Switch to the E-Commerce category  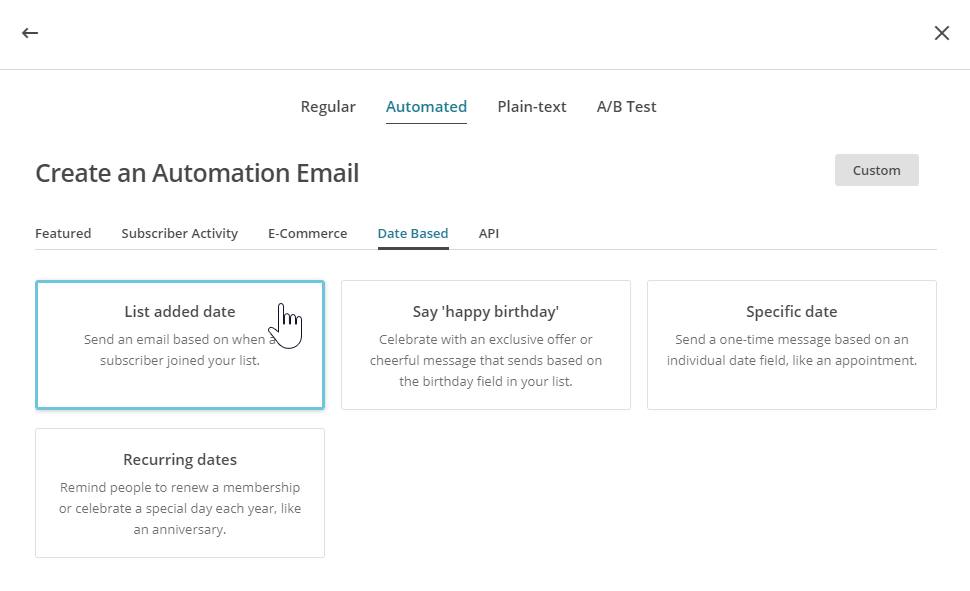(x=307, y=234)
